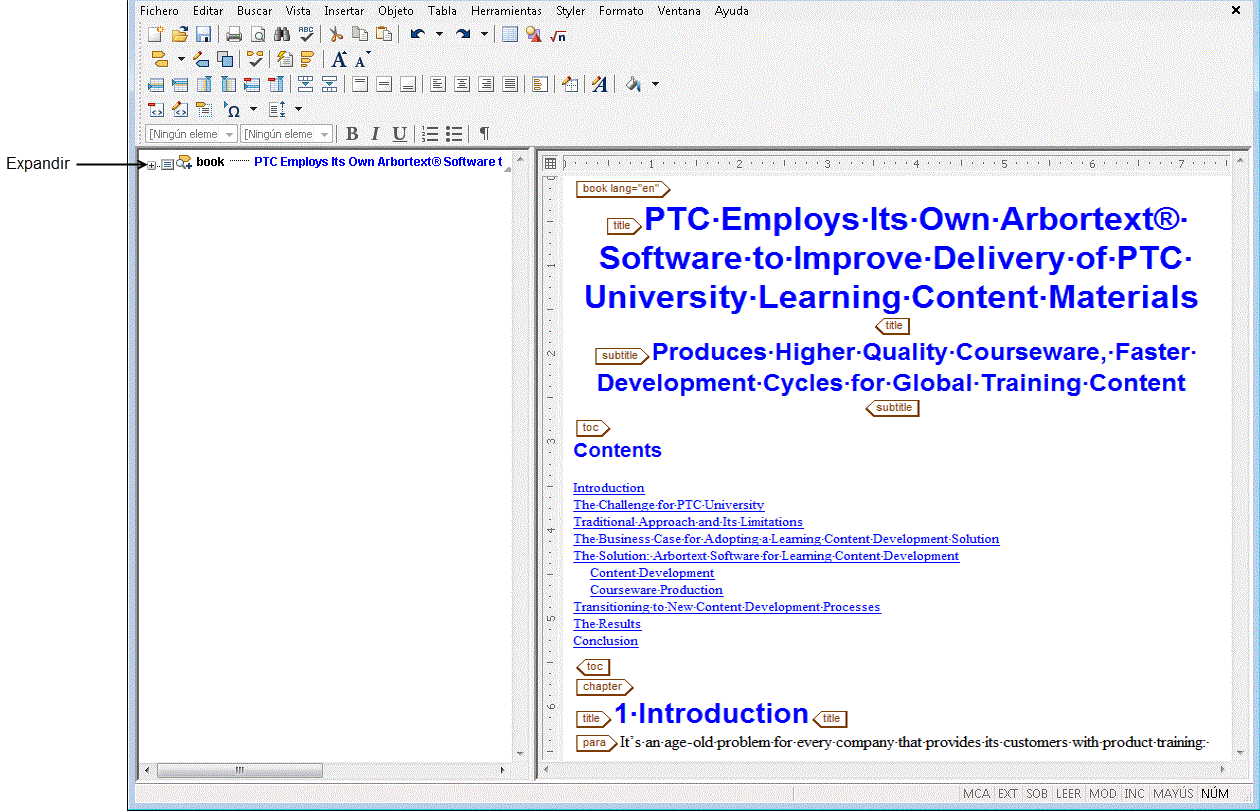Click the paint bucket shading icon
Screen dimensions: 1260x811
pos(633,84)
